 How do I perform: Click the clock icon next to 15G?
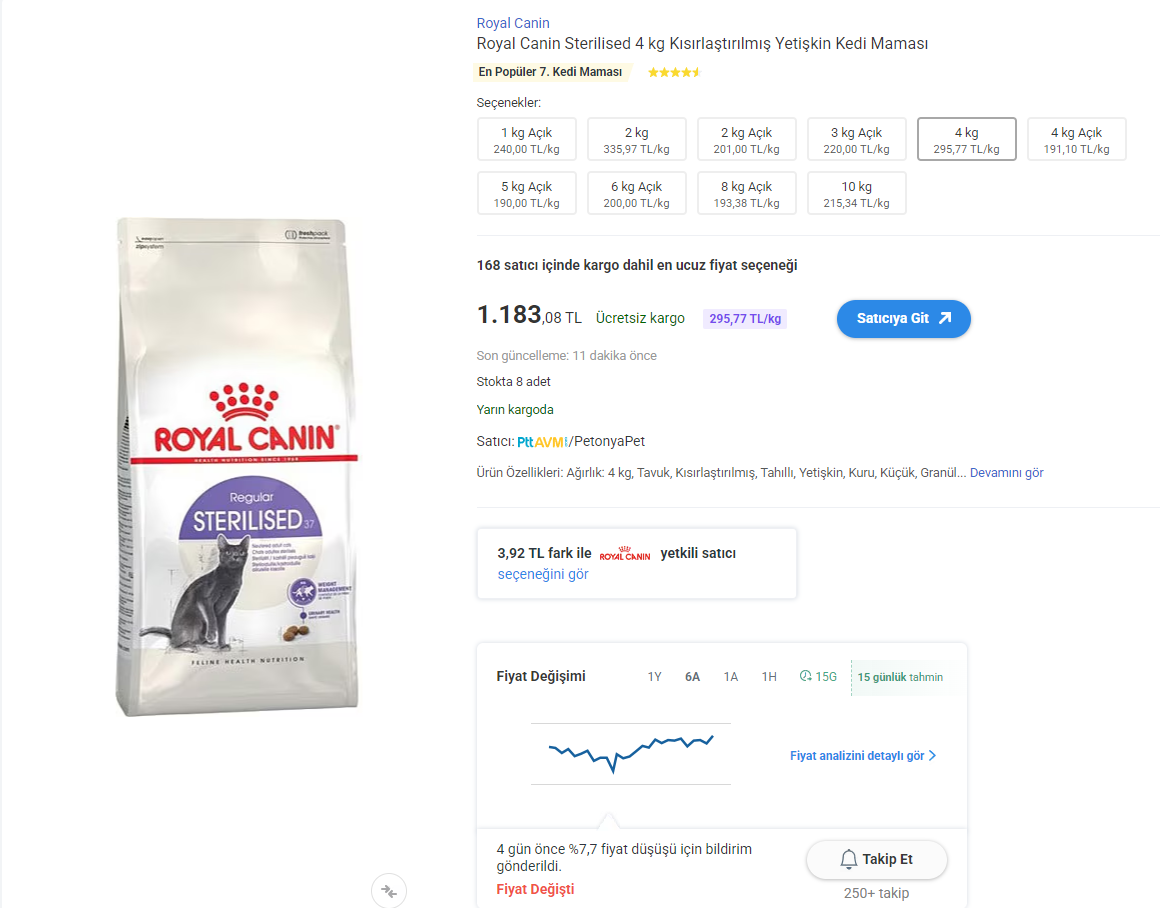pyautogui.click(x=806, y=676)
